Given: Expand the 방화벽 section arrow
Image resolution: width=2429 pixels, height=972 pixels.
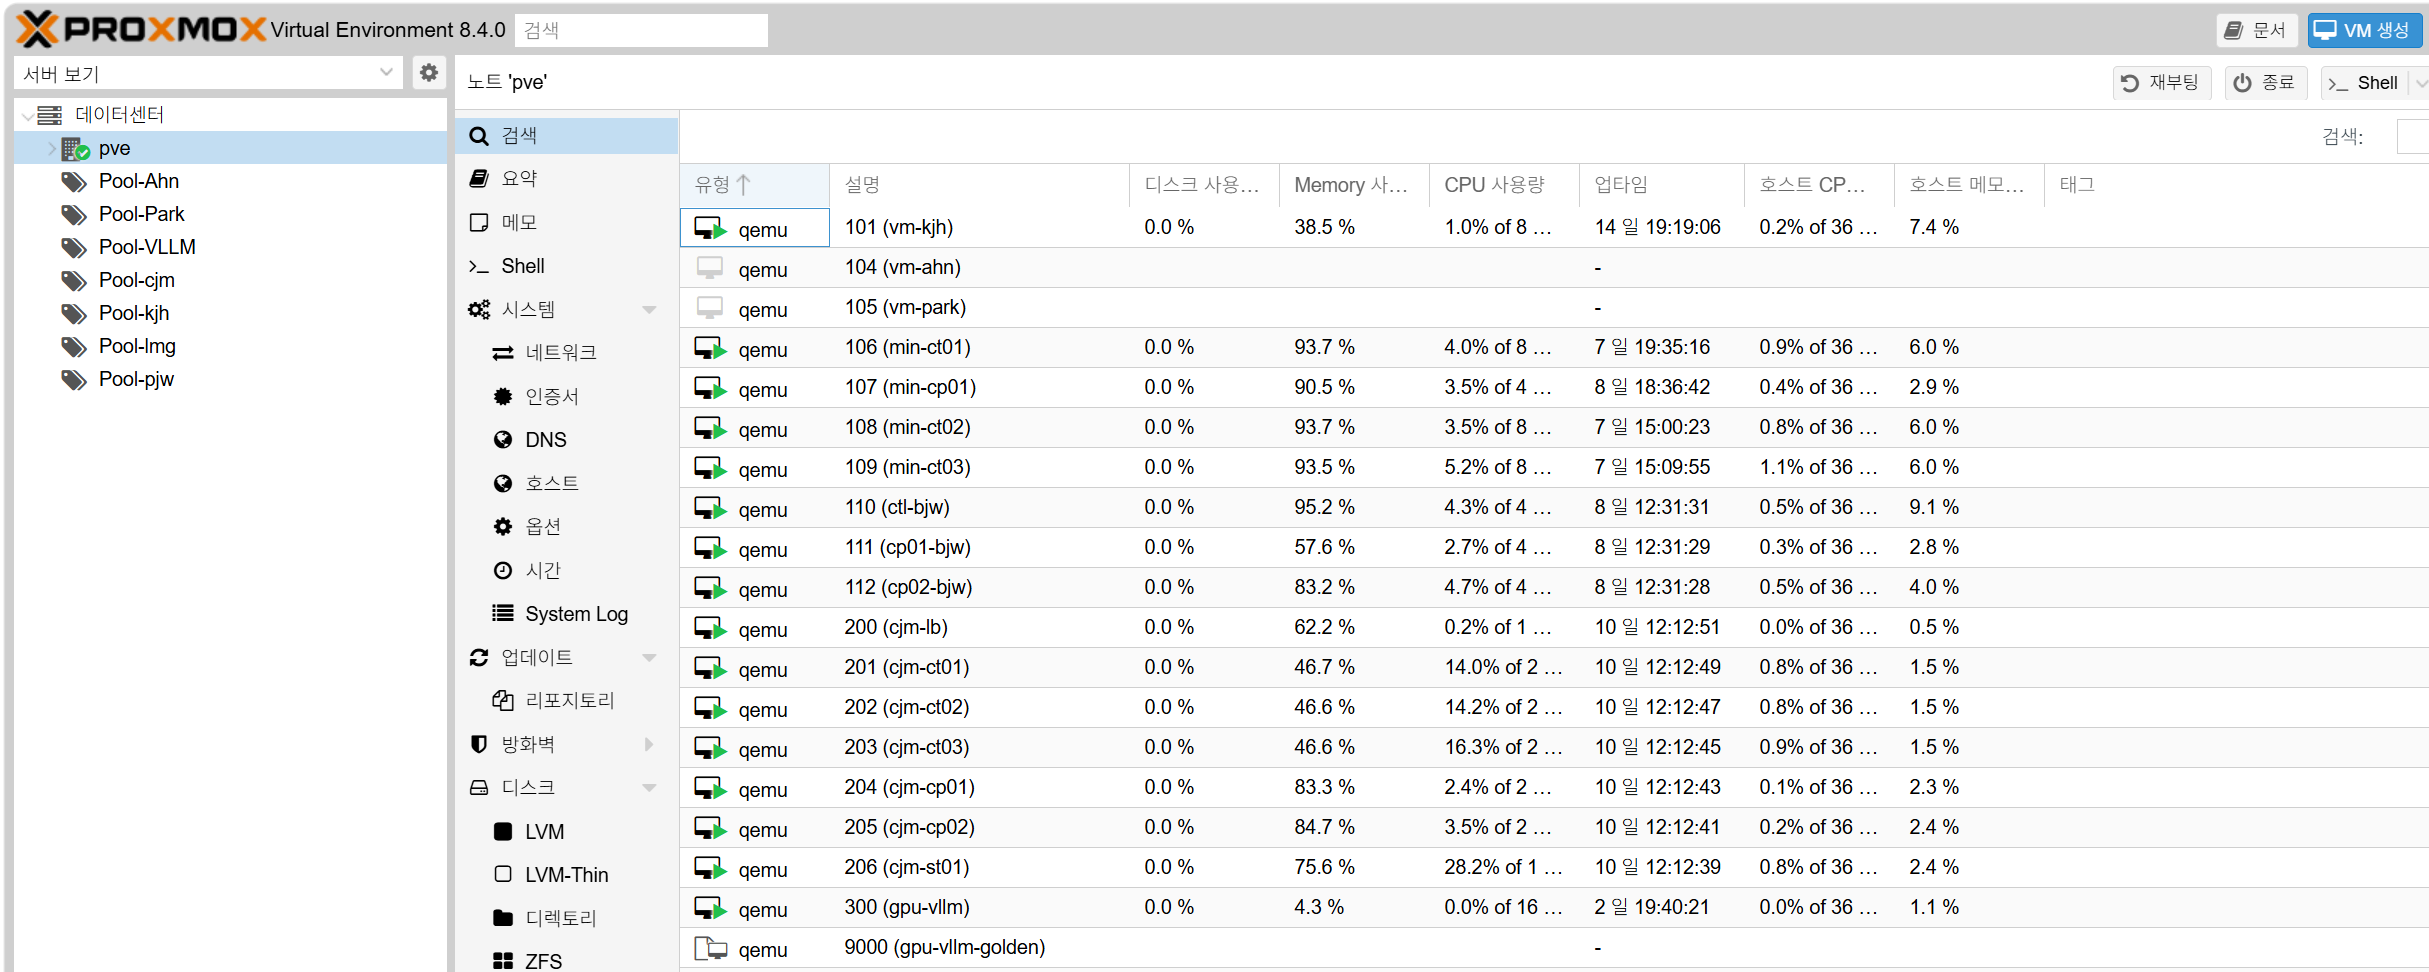Looking at the screenshot, I should (x=649, y=744).
